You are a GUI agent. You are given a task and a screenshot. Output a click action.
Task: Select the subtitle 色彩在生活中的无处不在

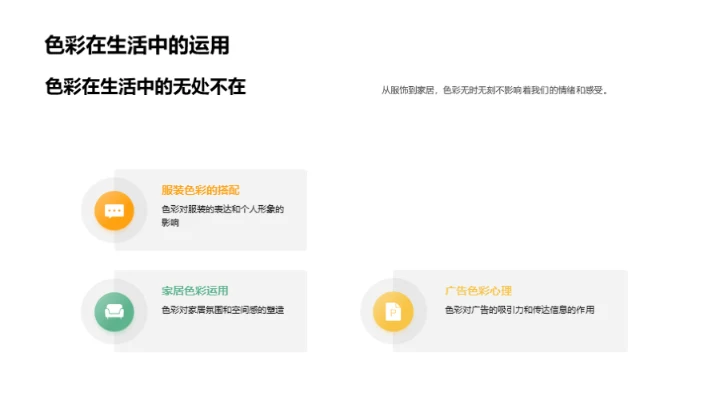146,87
